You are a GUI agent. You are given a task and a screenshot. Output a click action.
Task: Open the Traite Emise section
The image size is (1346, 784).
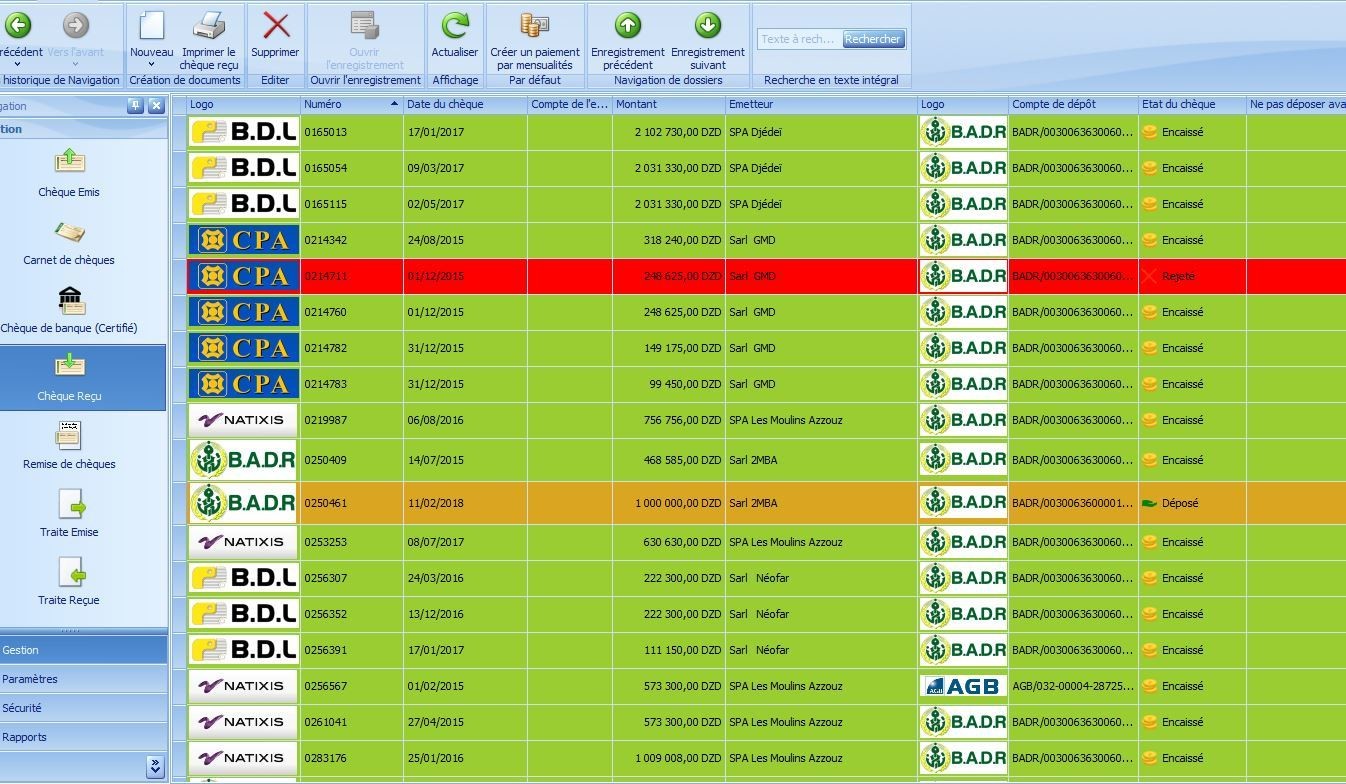69,512
